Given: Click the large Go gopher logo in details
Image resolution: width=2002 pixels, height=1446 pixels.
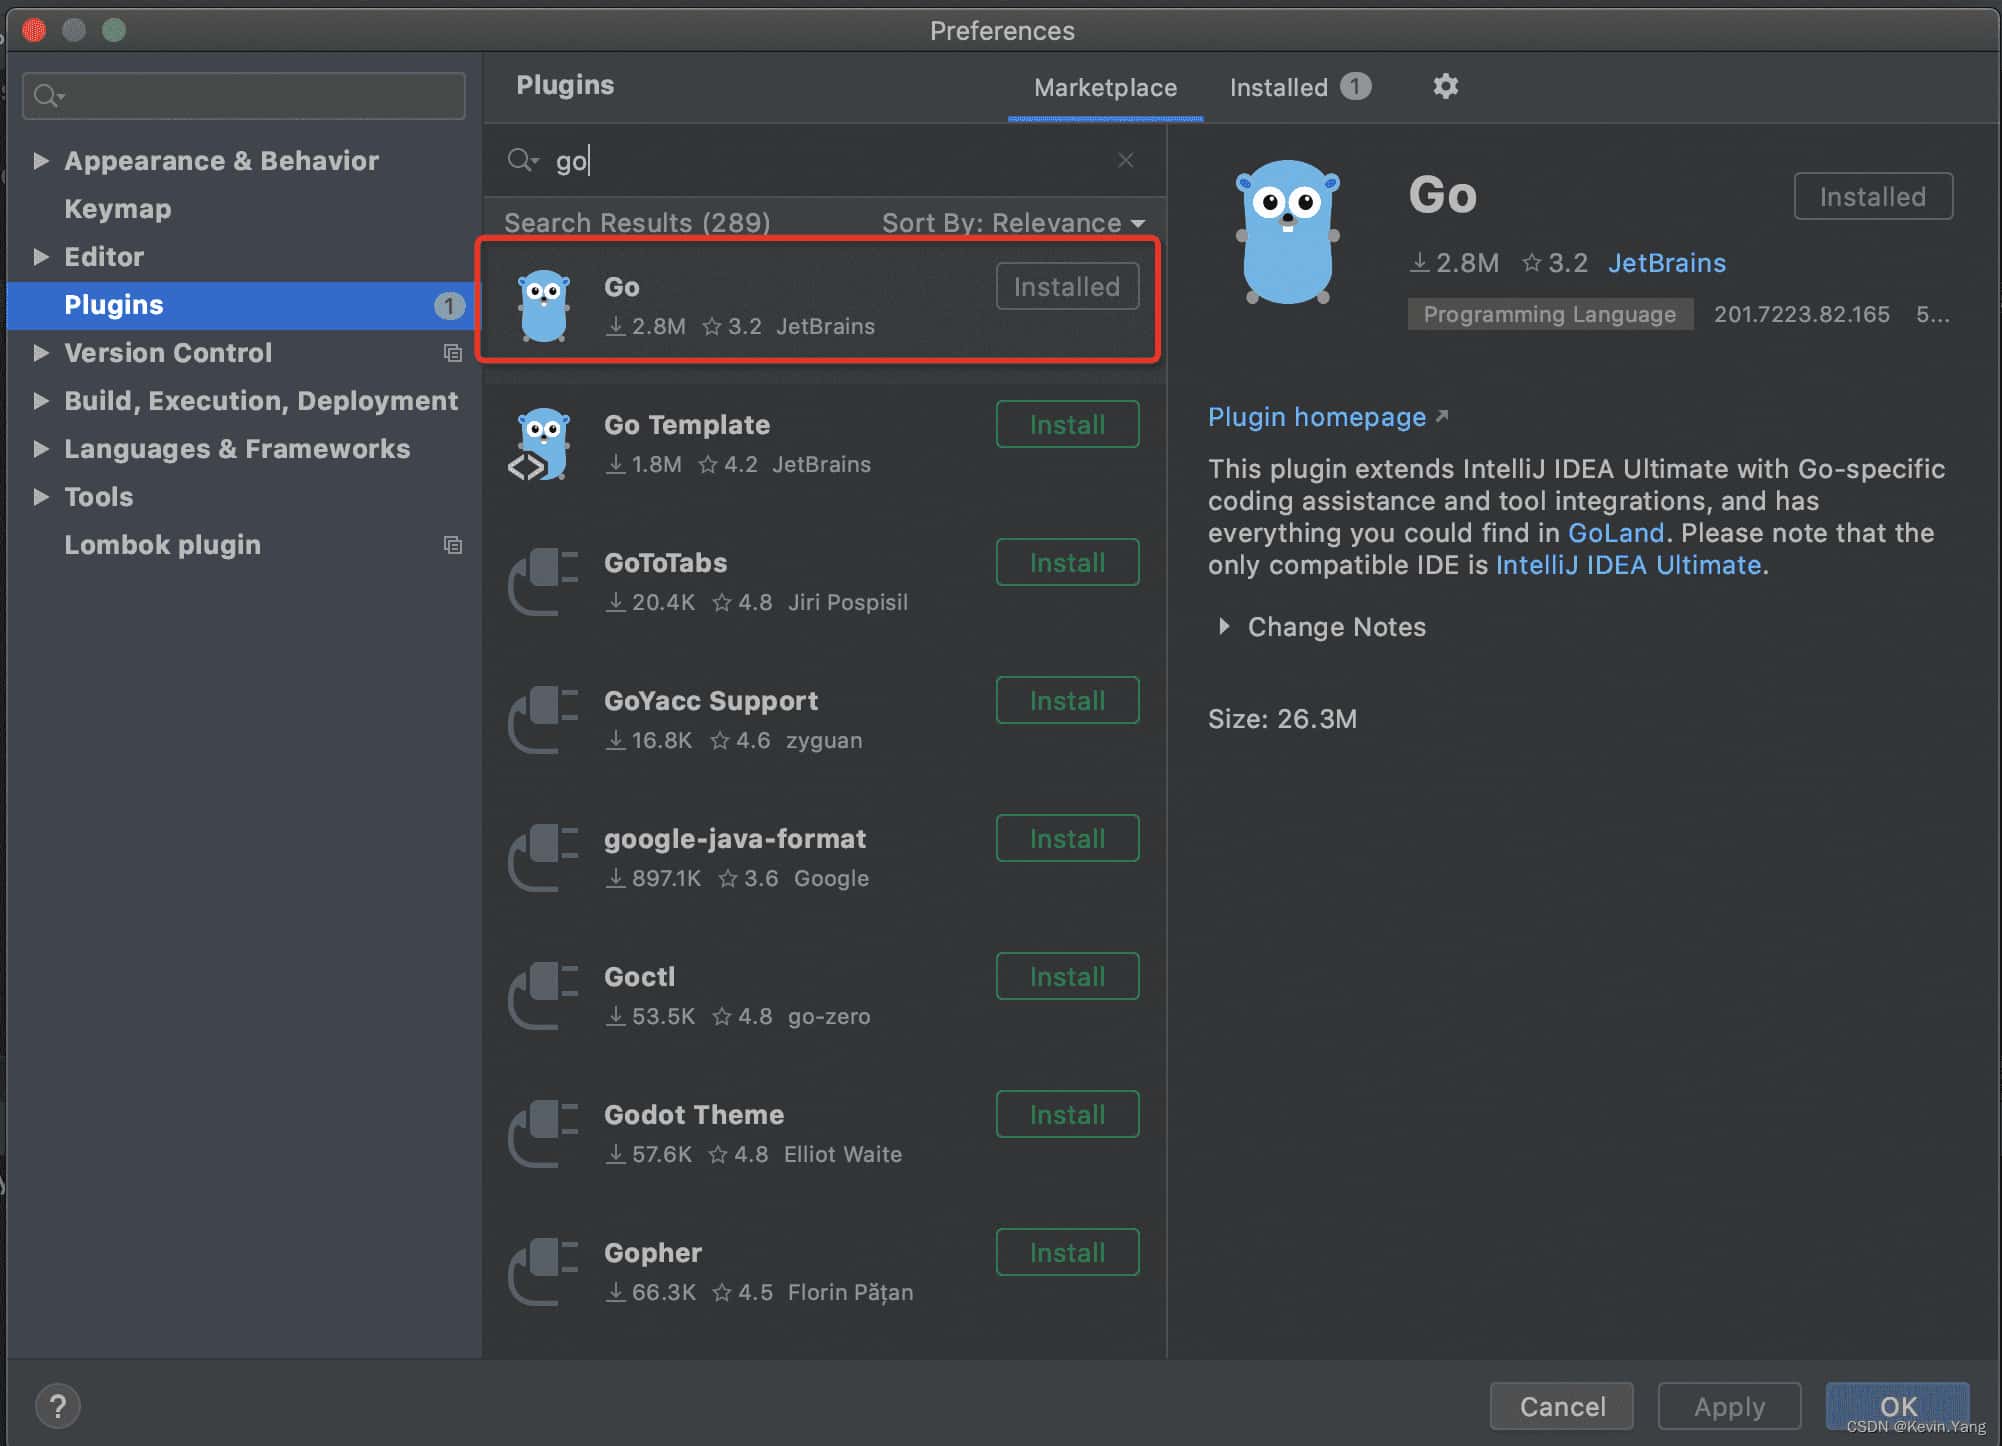Looking at the screenshot, I should coord(1288,232).
